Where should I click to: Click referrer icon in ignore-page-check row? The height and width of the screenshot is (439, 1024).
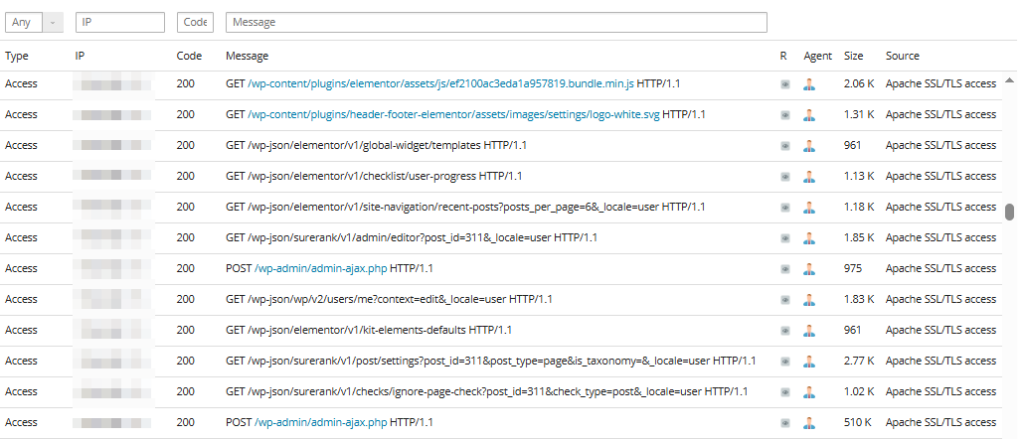[x=785, y=392]
